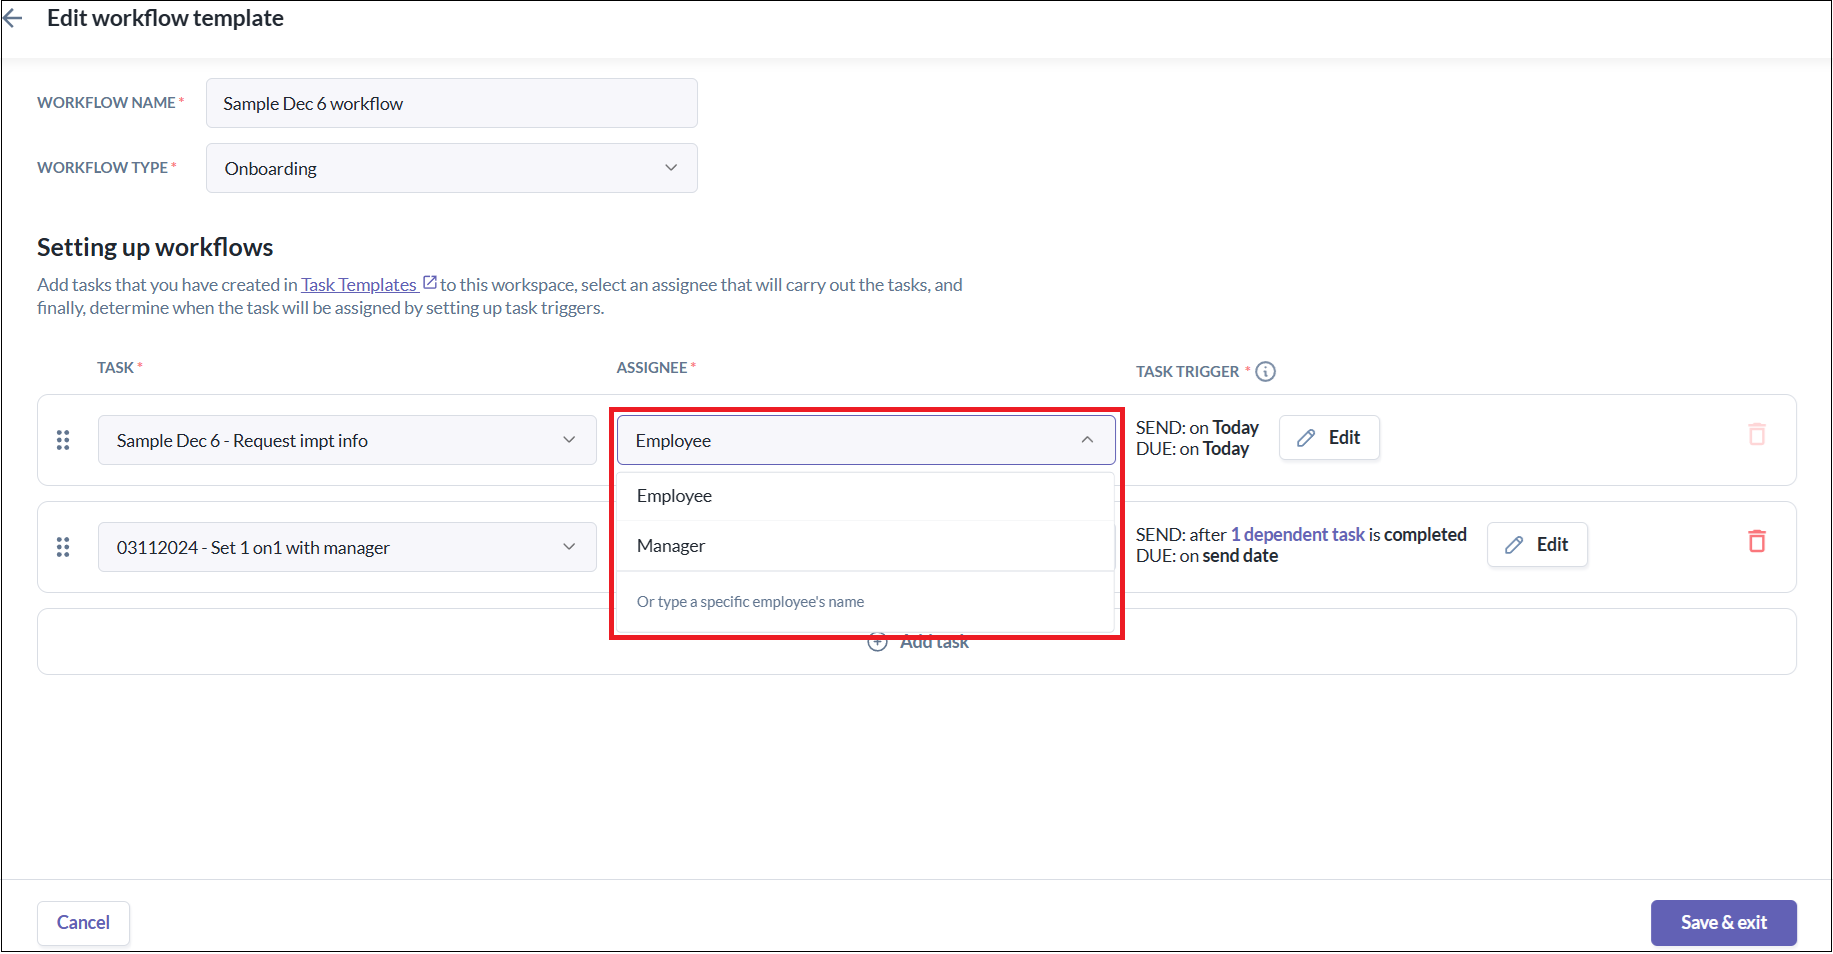Grab drag handle for Set 1on1 task
The image size is (1833, 954).
(x=63, y=547)
